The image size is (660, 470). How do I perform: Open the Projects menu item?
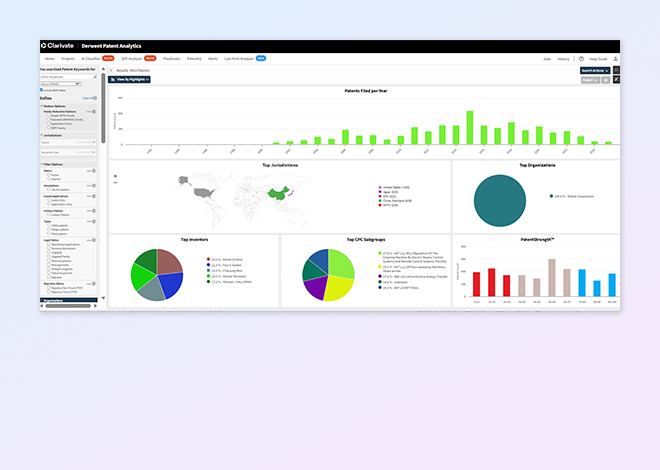pos(68,58)
